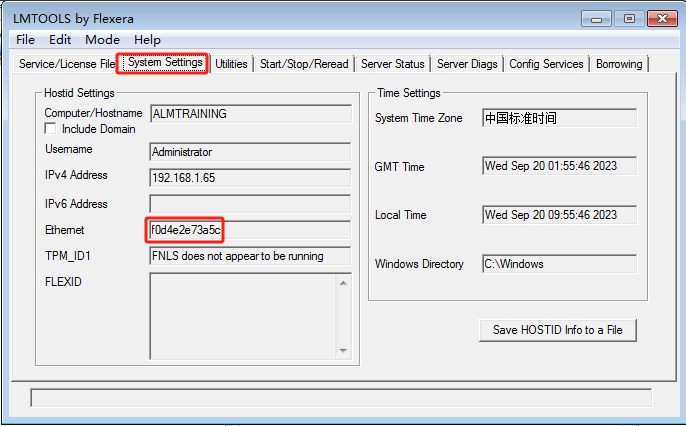Click the Ethernet address field
The image size is (686, 426).
249,230
